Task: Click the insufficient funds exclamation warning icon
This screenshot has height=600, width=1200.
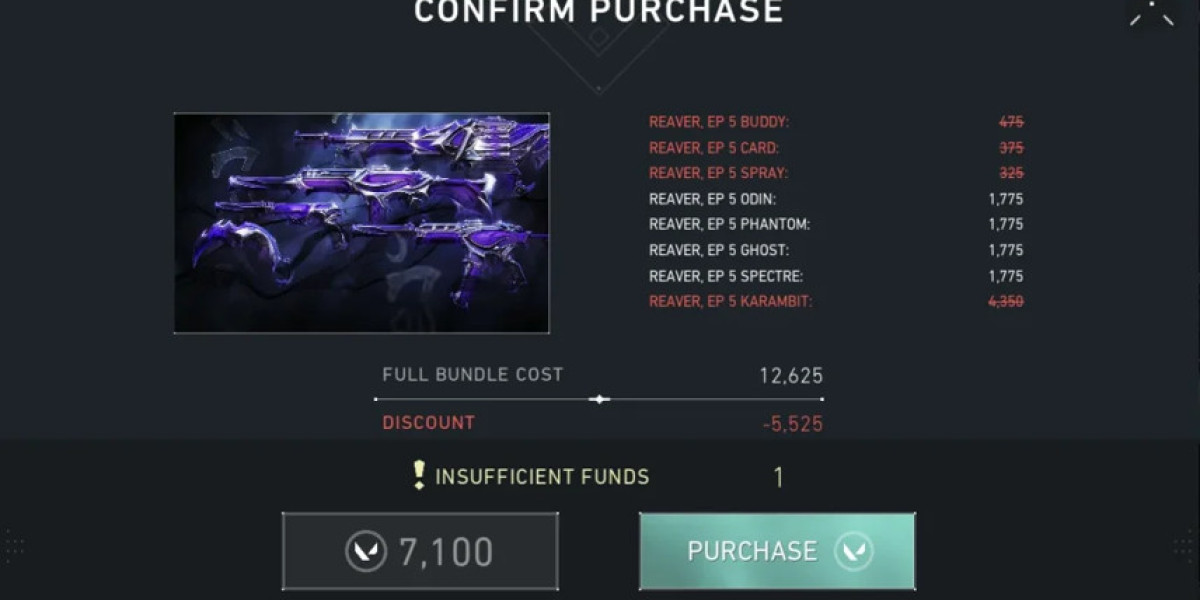Action: tap(419, 476)
